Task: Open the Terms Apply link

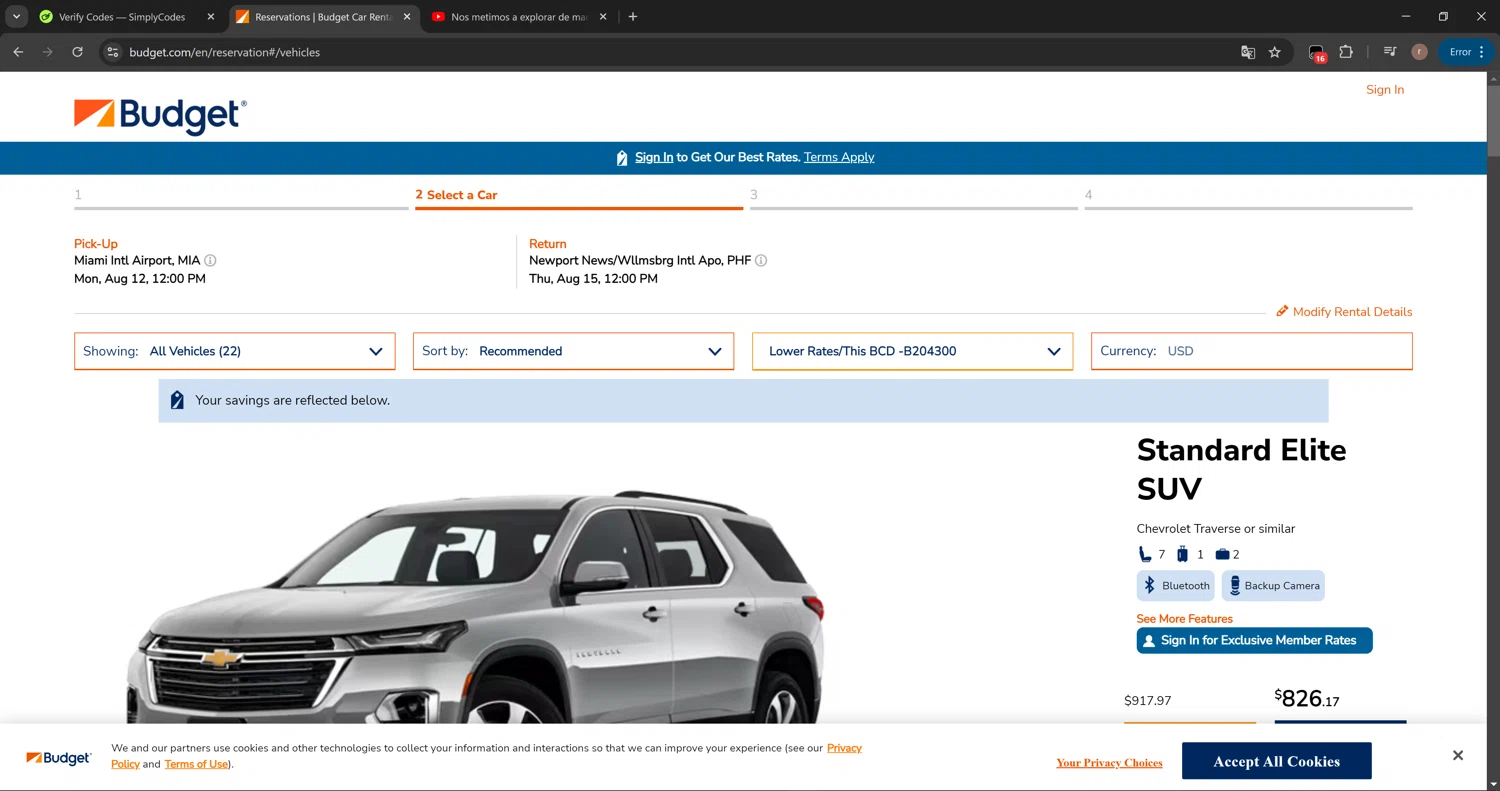Action: click(839, 157)
